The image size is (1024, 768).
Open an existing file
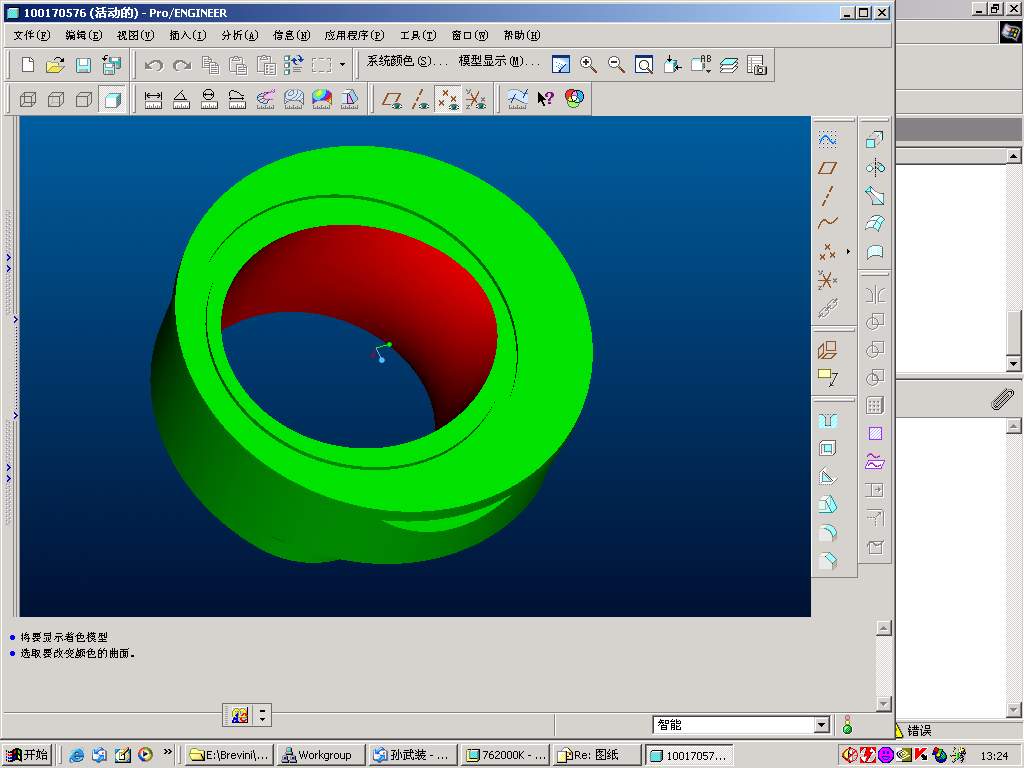(x=56, y=65)
